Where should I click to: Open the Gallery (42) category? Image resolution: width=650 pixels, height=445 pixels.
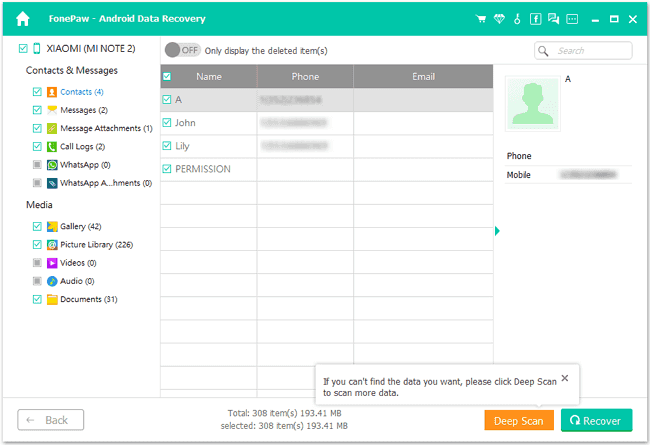81,226
